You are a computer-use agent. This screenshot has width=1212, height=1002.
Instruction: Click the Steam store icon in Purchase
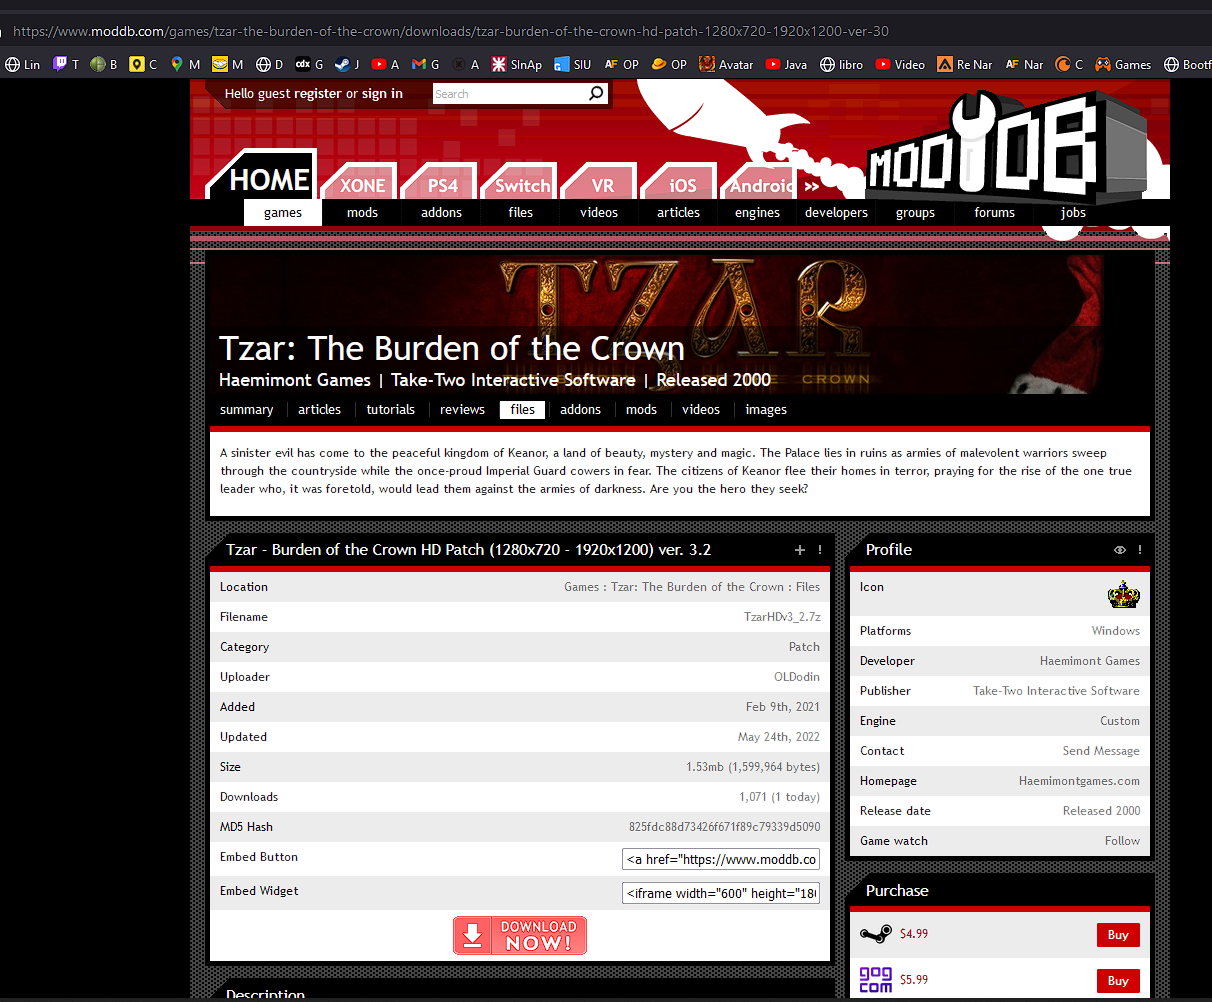coord(876,934)
